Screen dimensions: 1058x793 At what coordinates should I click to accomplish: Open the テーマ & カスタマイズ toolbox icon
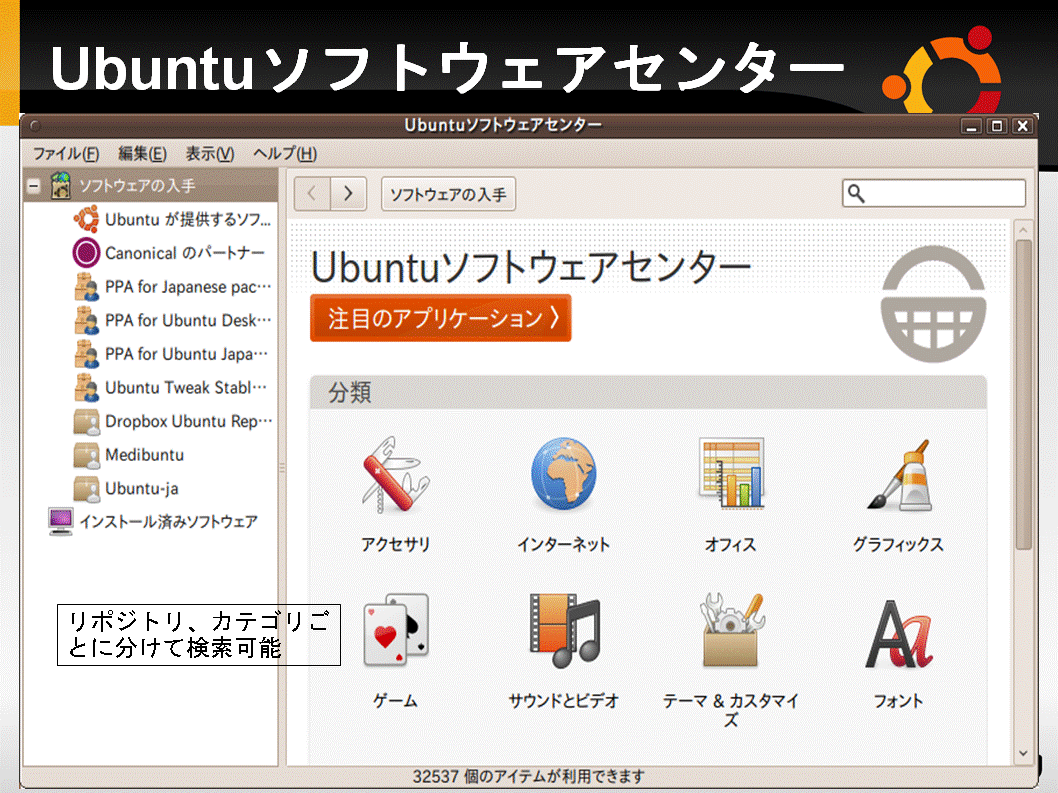[x=731, y=630]
